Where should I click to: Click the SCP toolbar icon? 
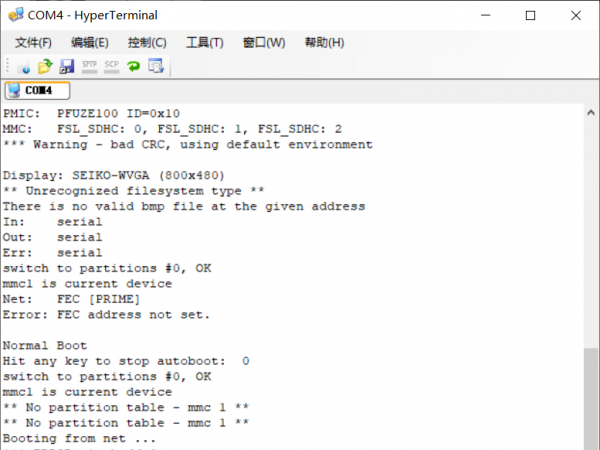pyautogui.click(x=111, y=67)
